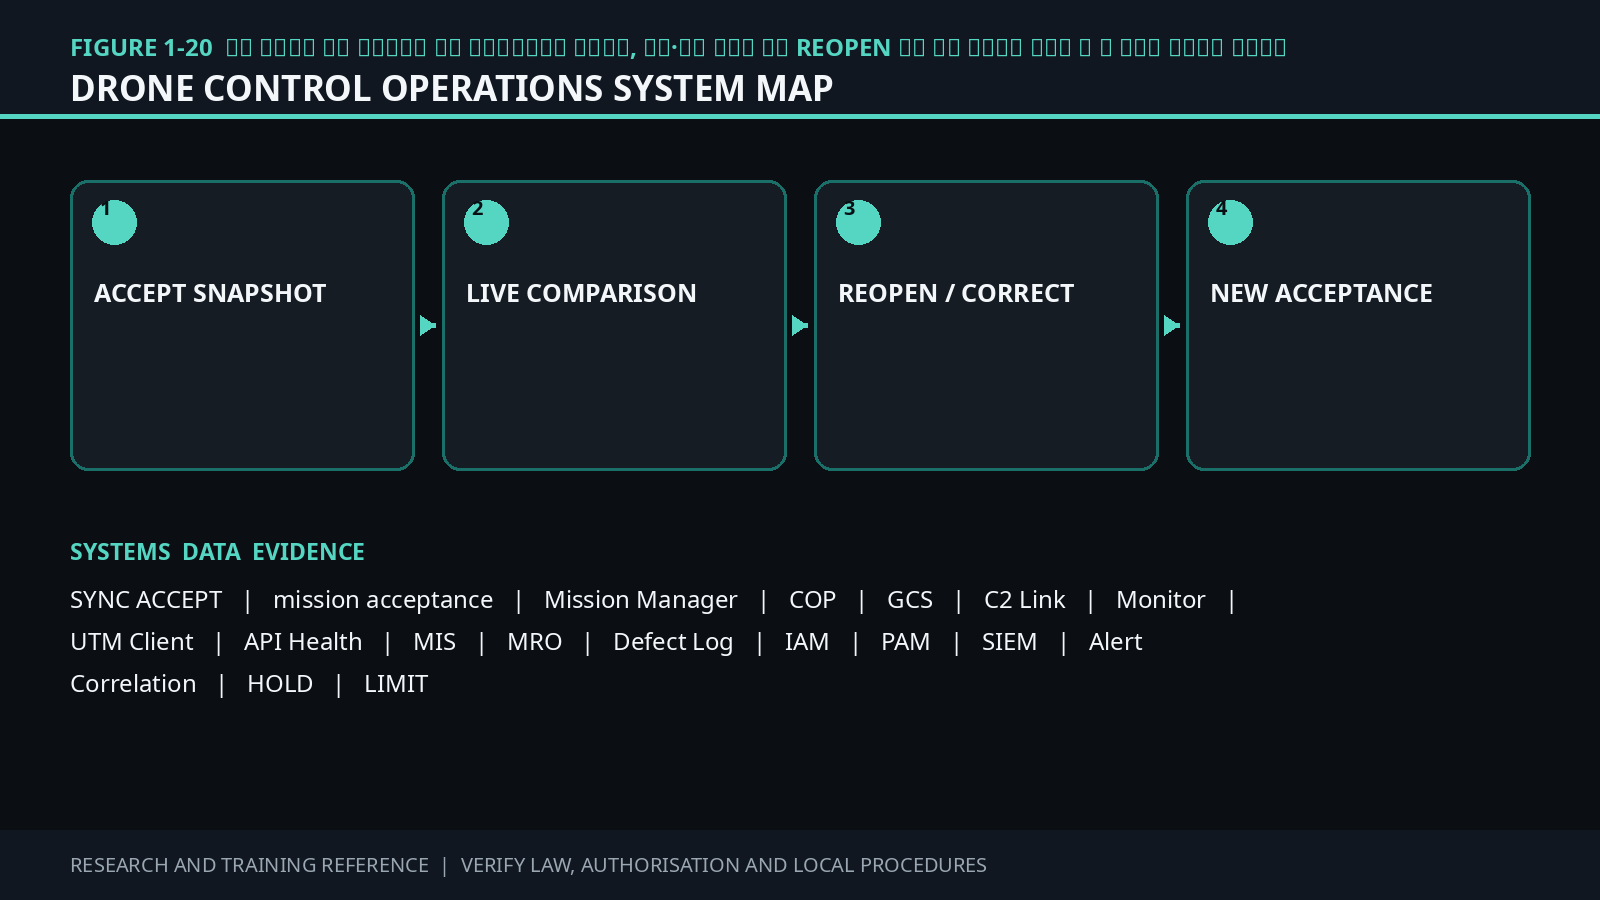
Task: Select the REOPEN / CORRECT card title
Action: tap(956, 293)
